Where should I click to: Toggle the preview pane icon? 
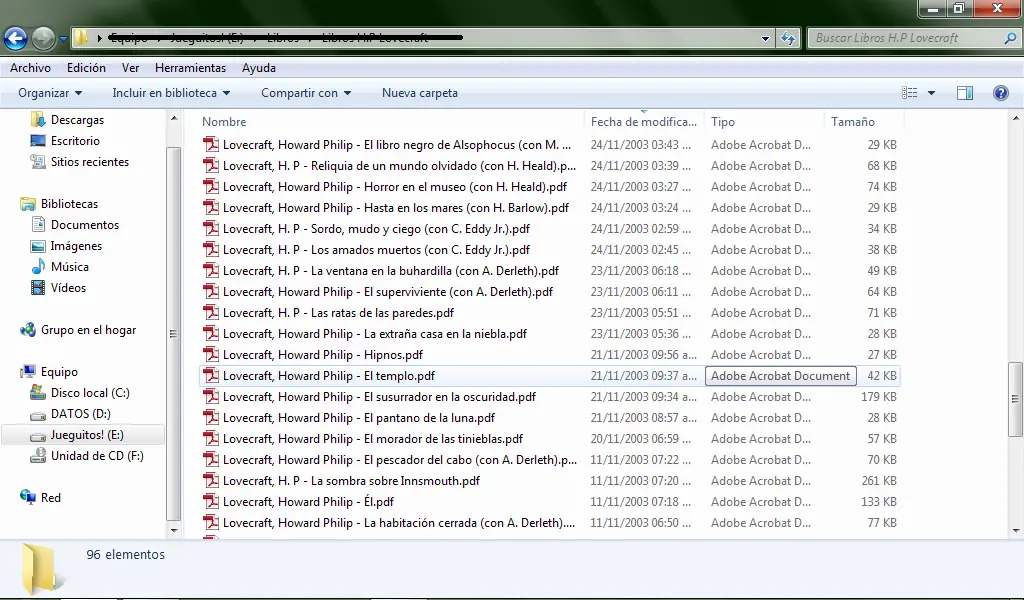[965, 93]
